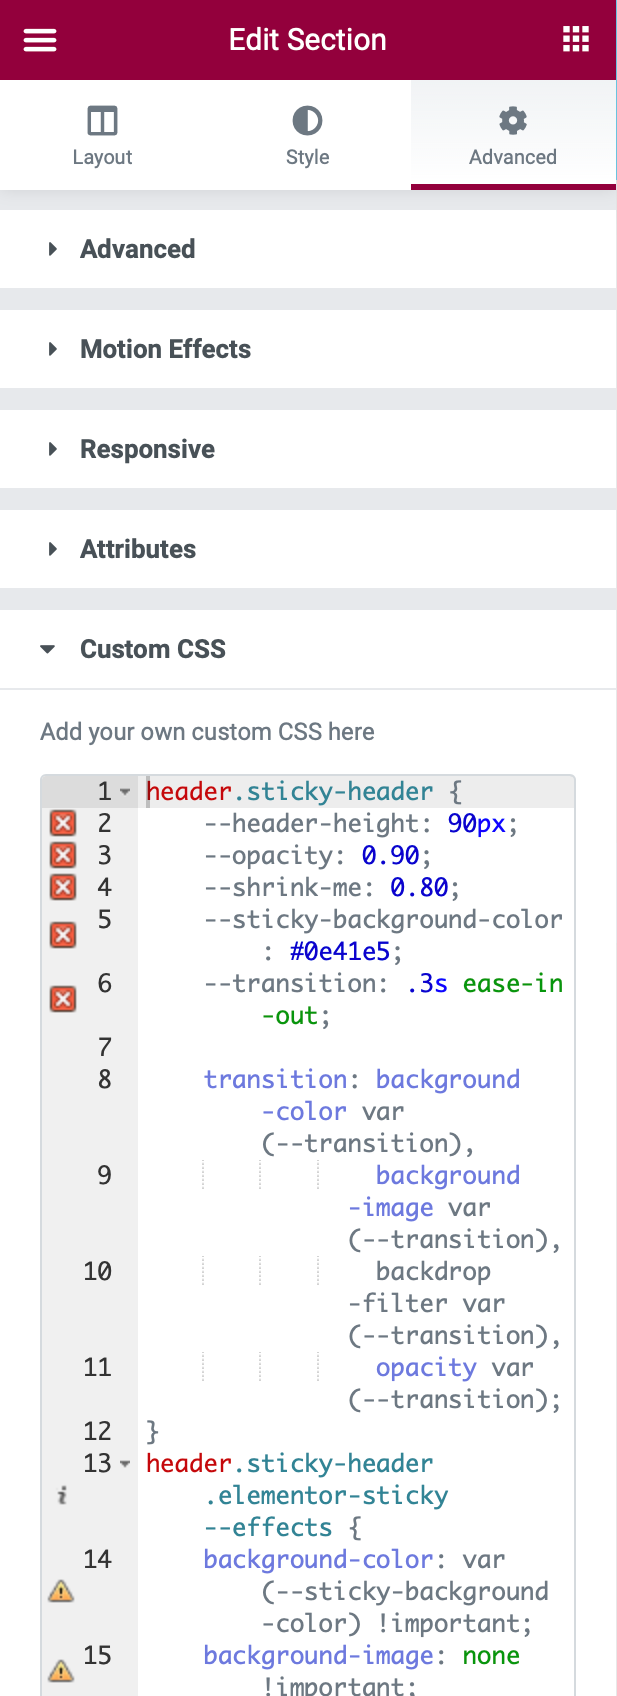617x1696 pixels.
Task: Fold code block at line 13
Action: point(126,1464)
